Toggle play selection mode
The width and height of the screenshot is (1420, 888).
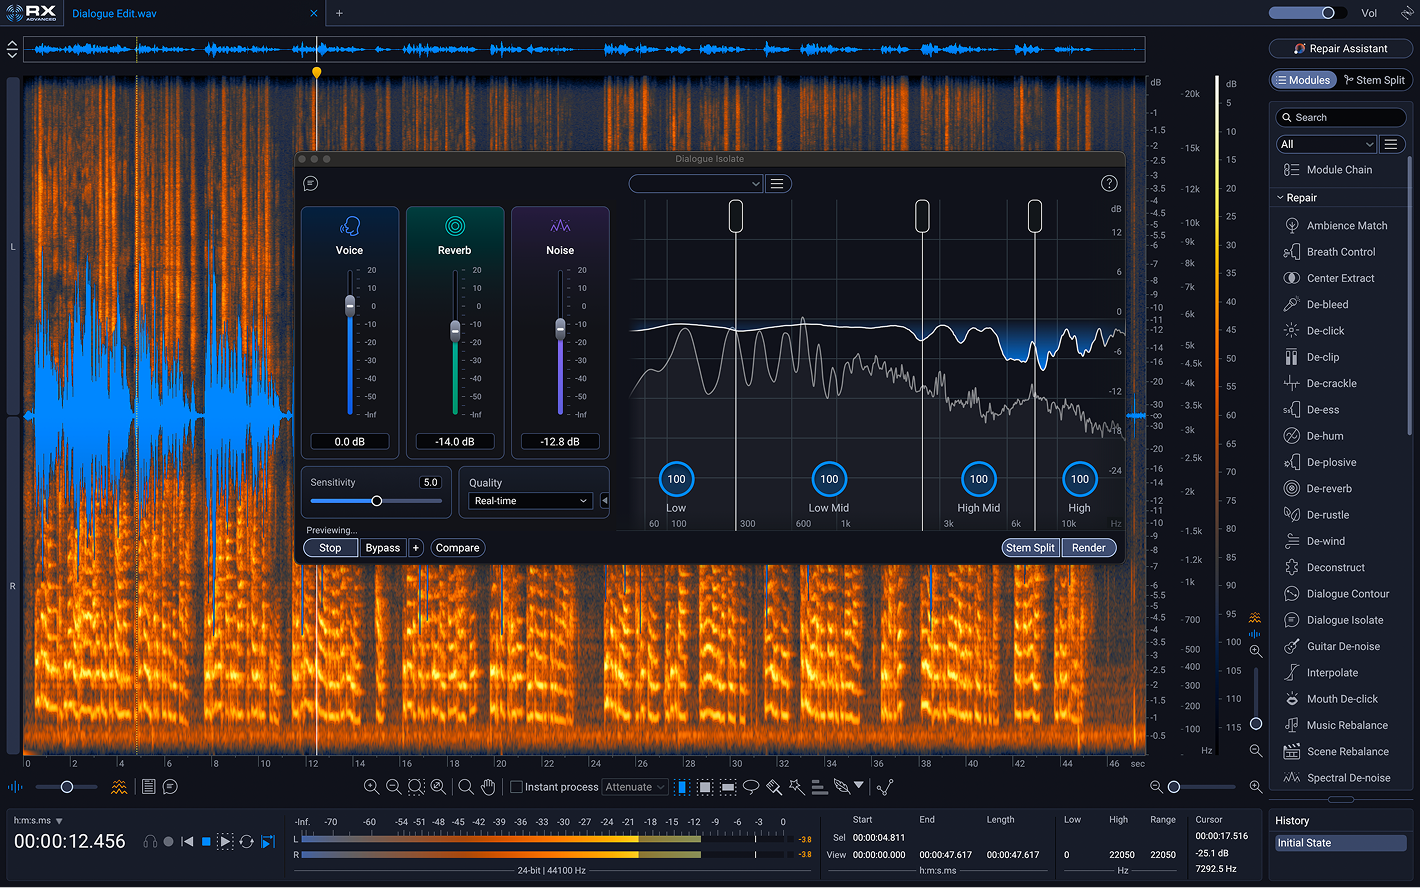click(x=225, y=842)
